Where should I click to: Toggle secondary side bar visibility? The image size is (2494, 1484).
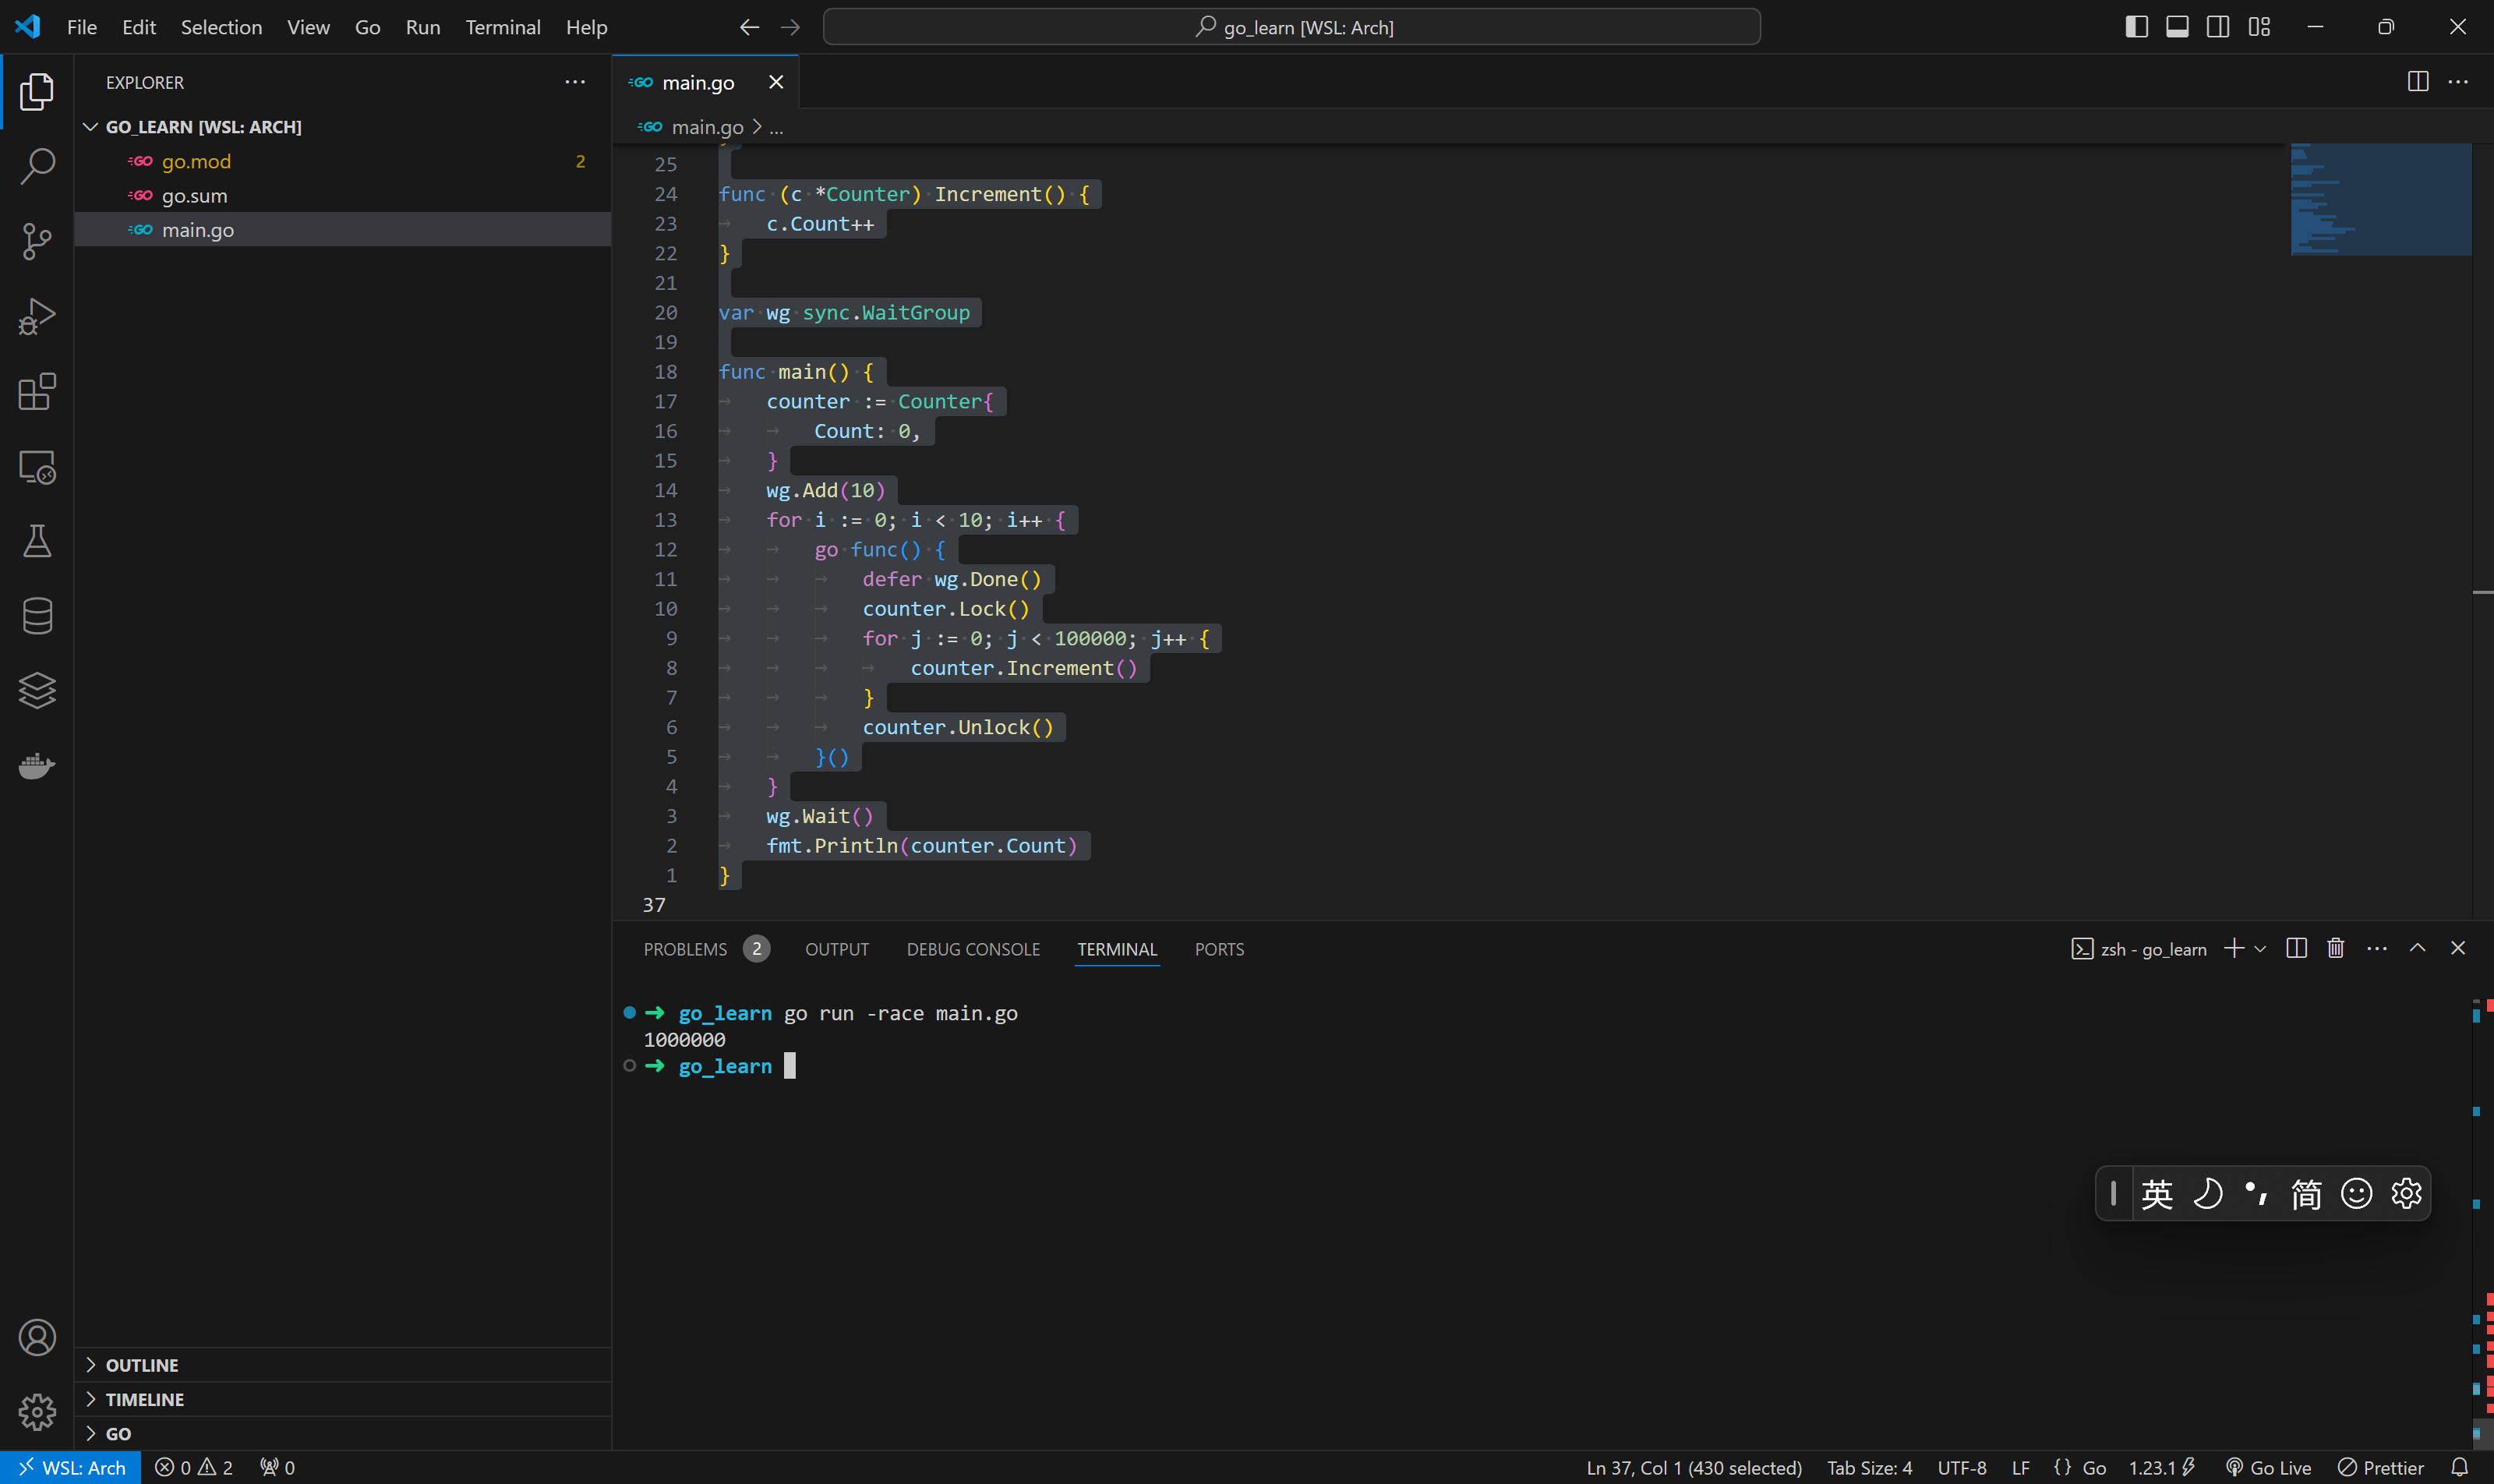tap(2218, 27)
